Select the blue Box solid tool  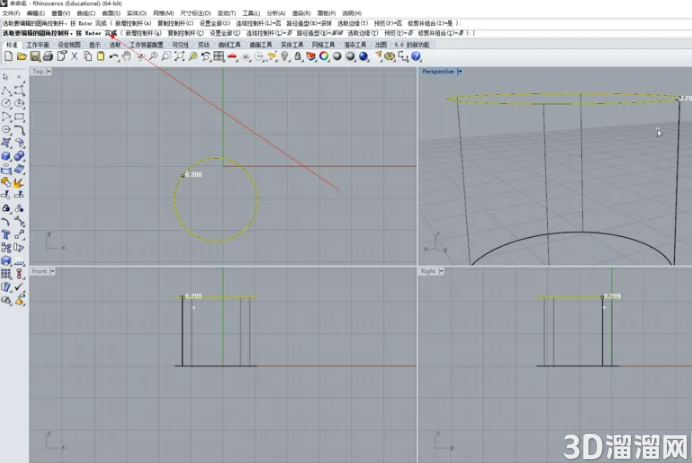click(6, 156)
